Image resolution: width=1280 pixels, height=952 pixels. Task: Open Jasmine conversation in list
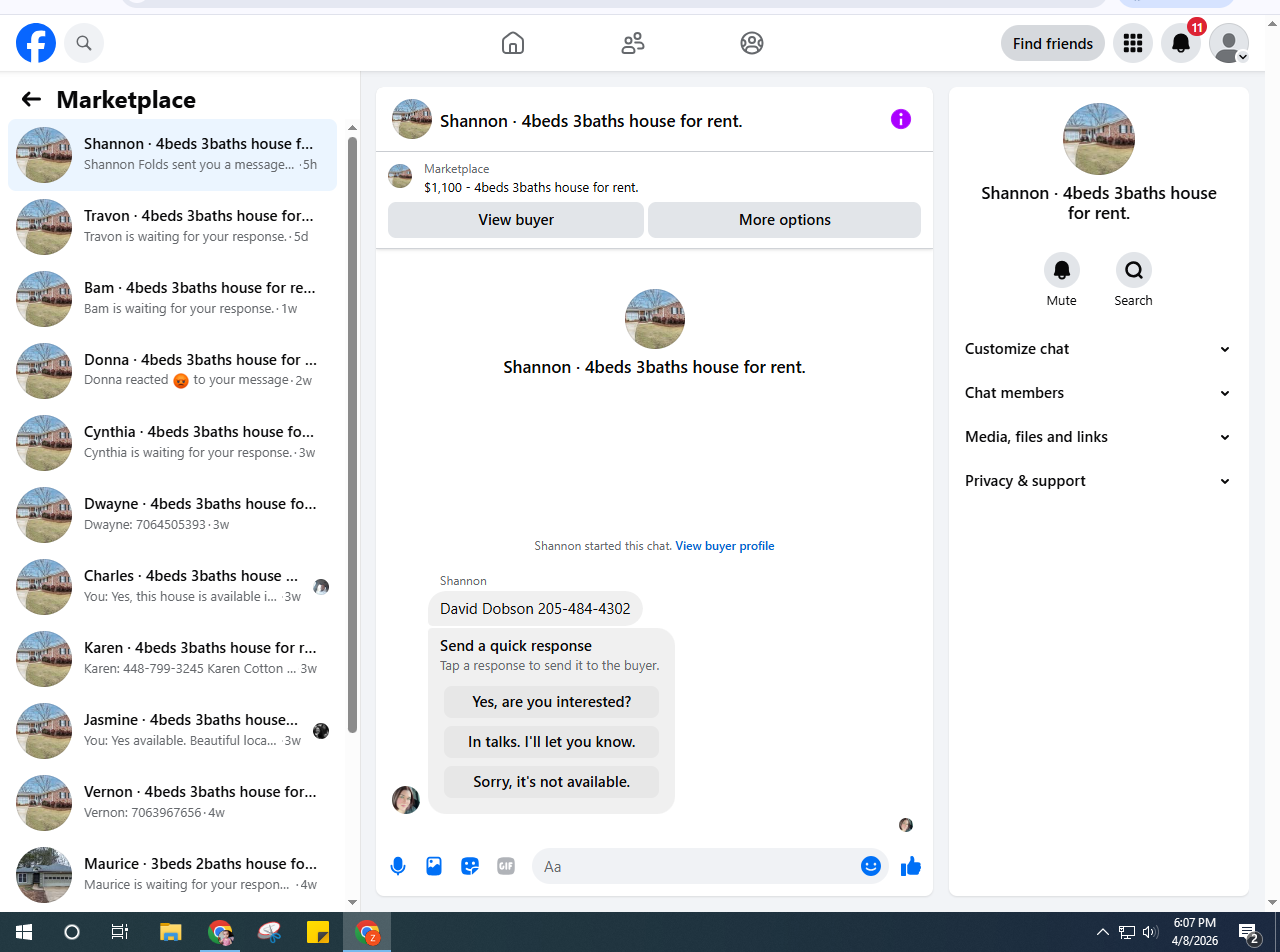(x=173, y=731)
